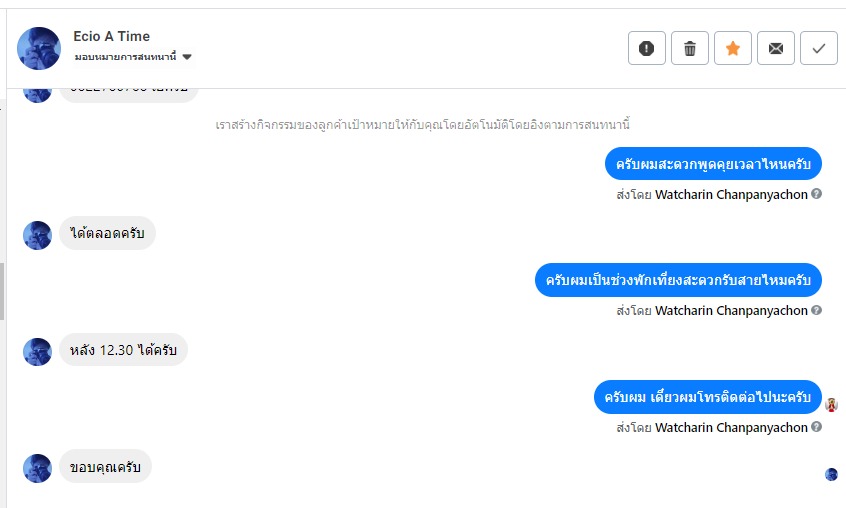Select the blue message asking convenient time
Screen dimensions: 846x508
(x=713, y=164)
